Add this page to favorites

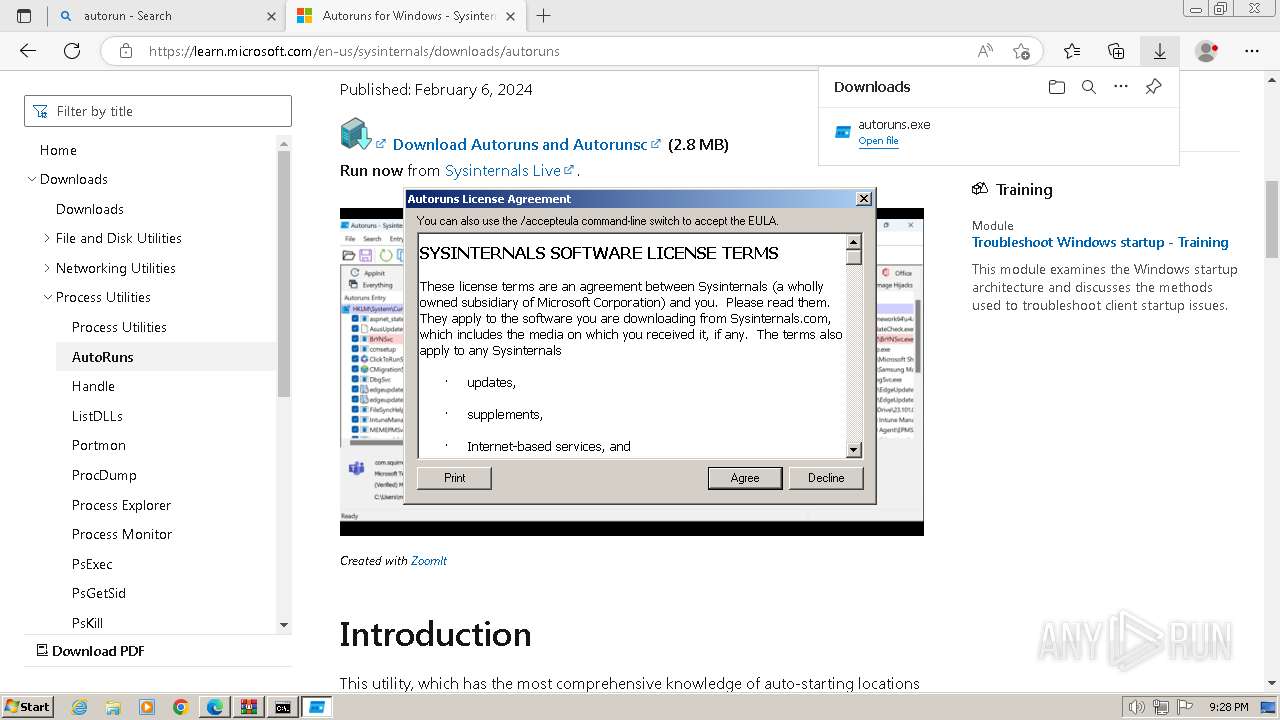point(1021,51)
